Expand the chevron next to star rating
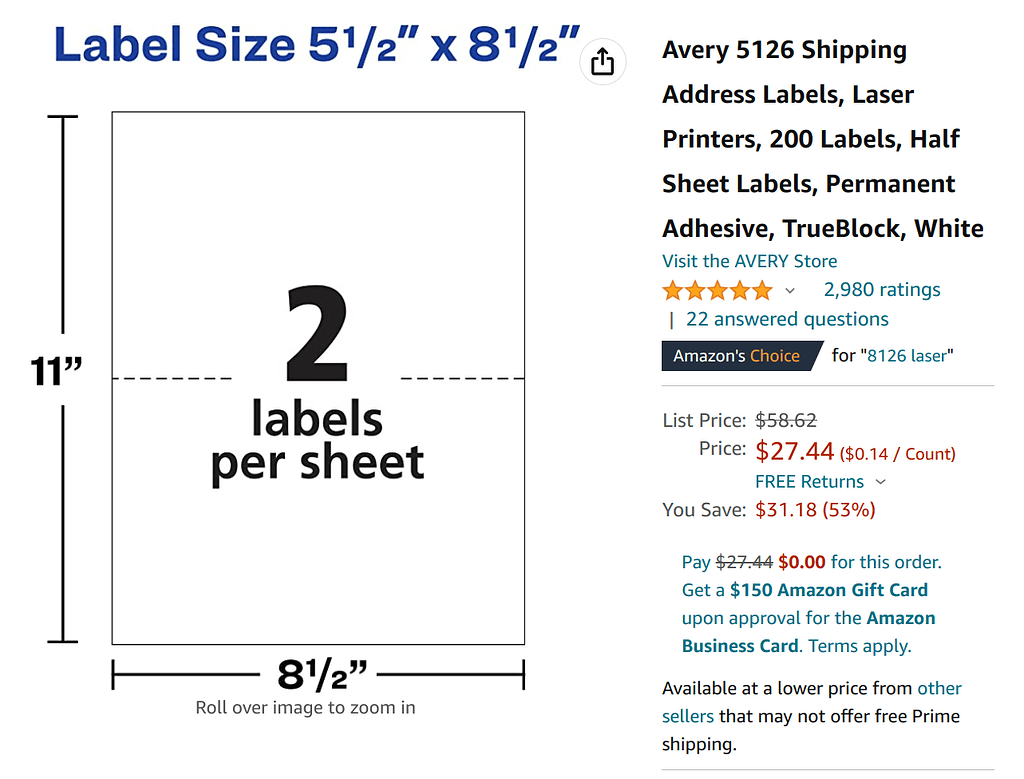The width and height of the screenshot is (1024, 779). click(x=790, y=291)
